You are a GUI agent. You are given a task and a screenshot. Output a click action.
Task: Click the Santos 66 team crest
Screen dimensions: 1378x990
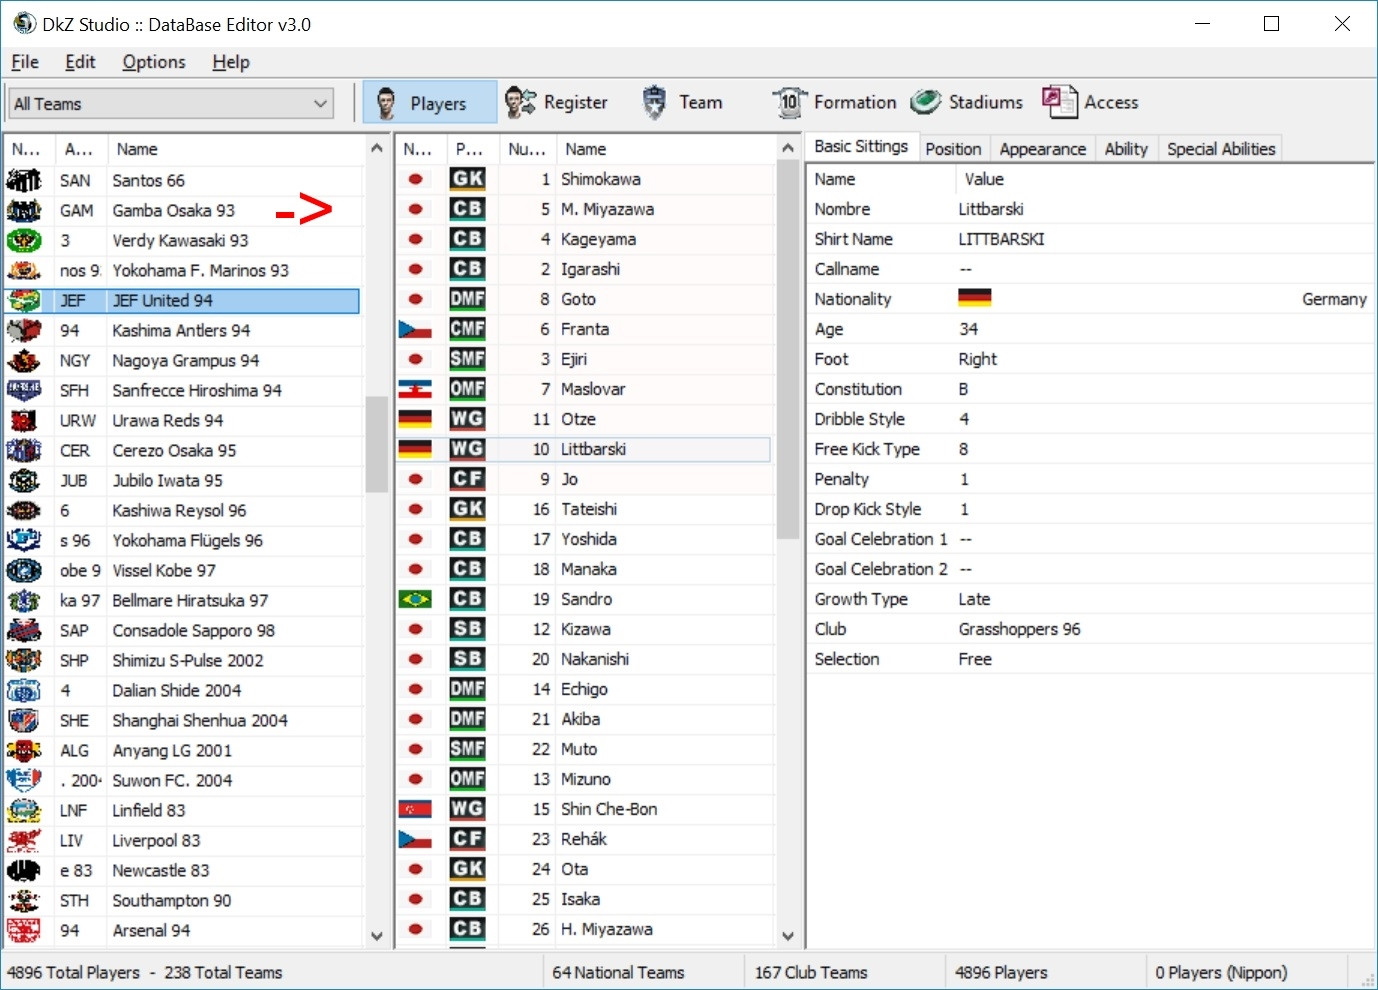click(24, 180)
